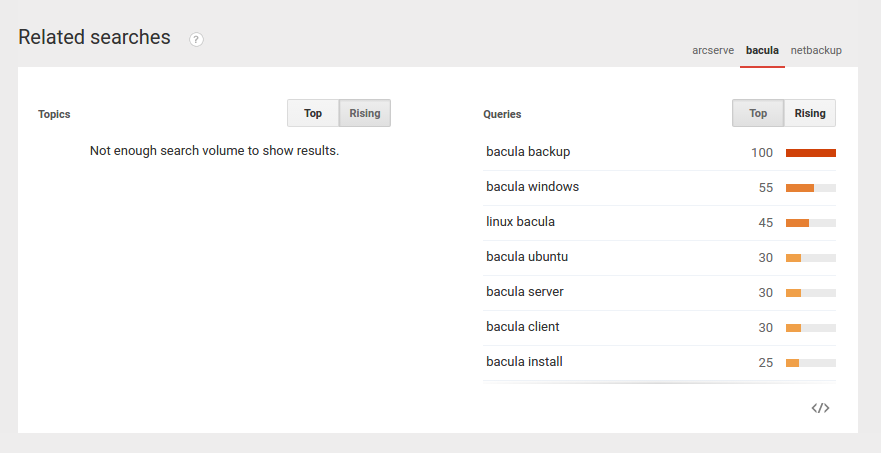Open the 'bacula ubuntu' query

click(527, 256)
